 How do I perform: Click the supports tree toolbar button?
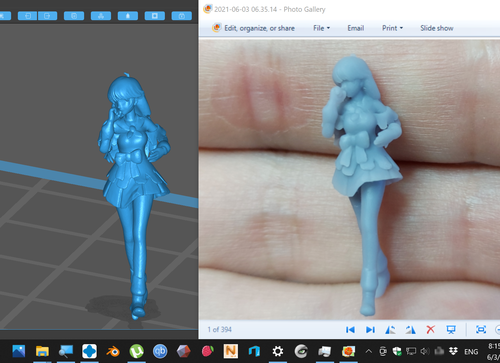coord(101,16)
